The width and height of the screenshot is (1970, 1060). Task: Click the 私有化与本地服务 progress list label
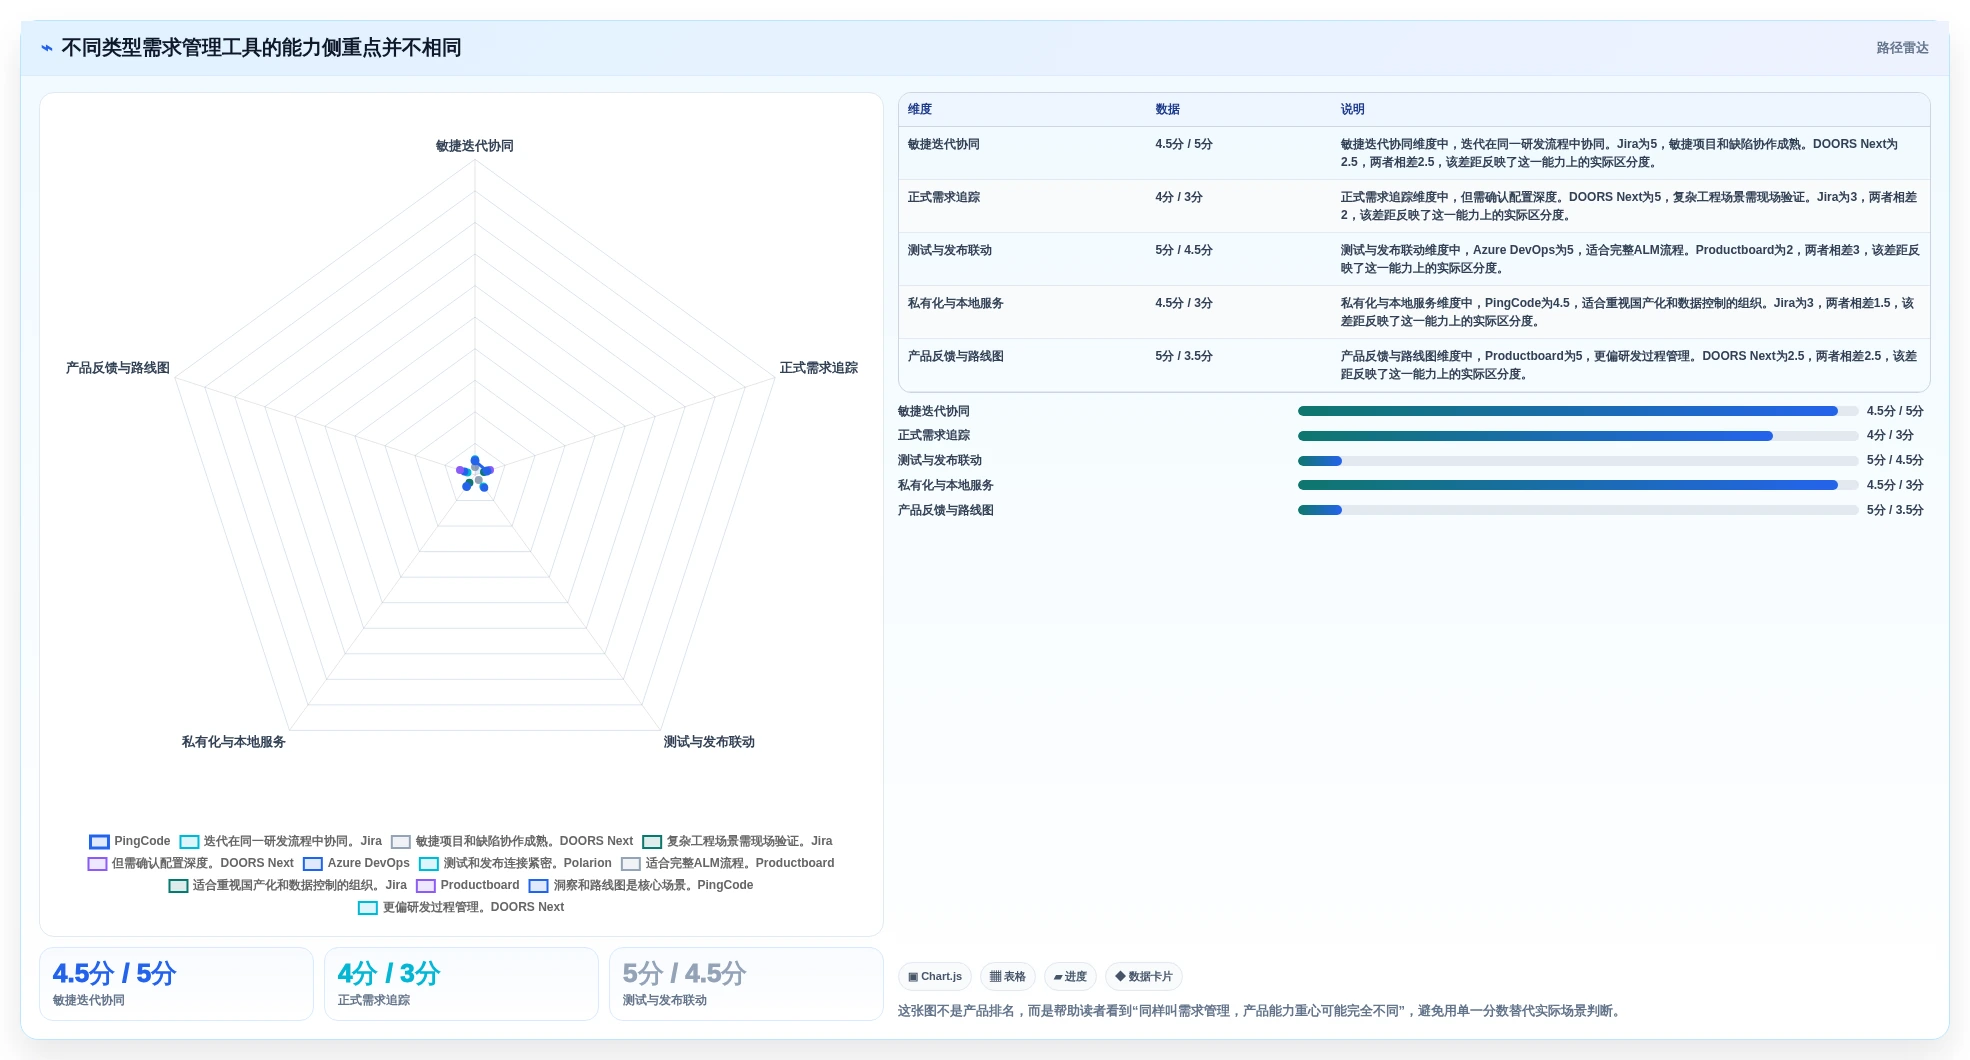(946, 485)
